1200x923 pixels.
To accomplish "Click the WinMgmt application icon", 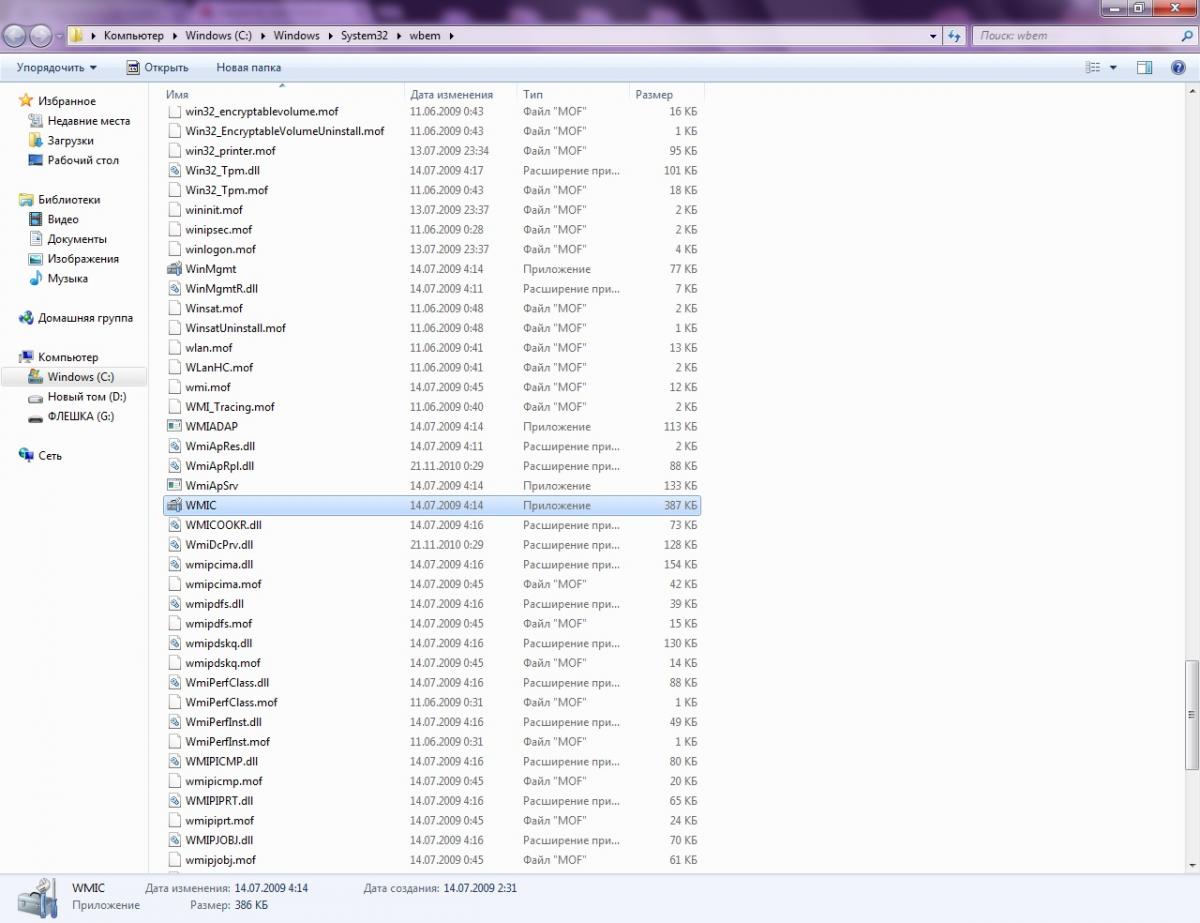I will click(175, 269).
